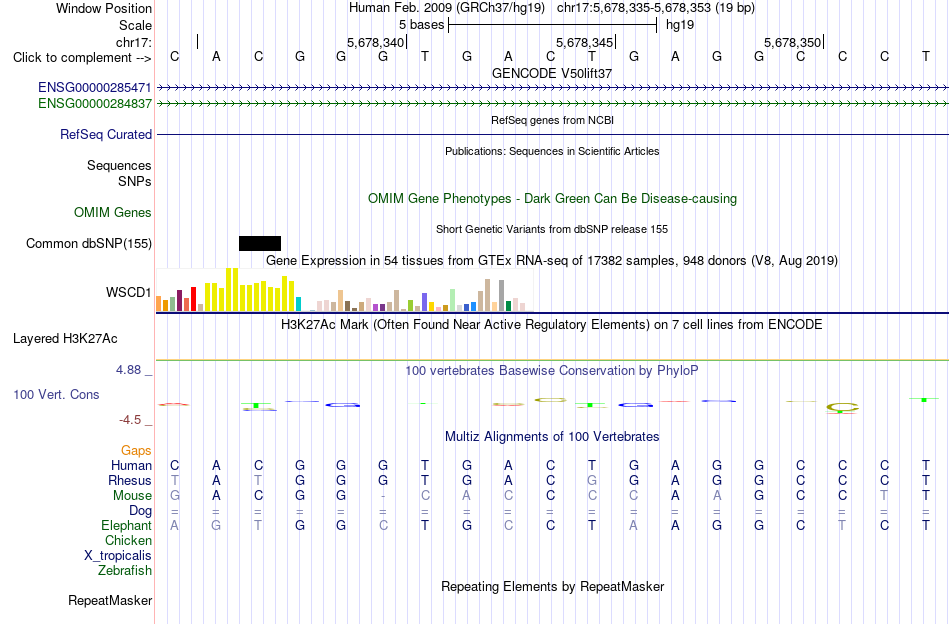950x624 pixels.
Task: Click the Human Feb. 2009 (GRCh37/hg19) header text
Action: [x=447, y=8]
